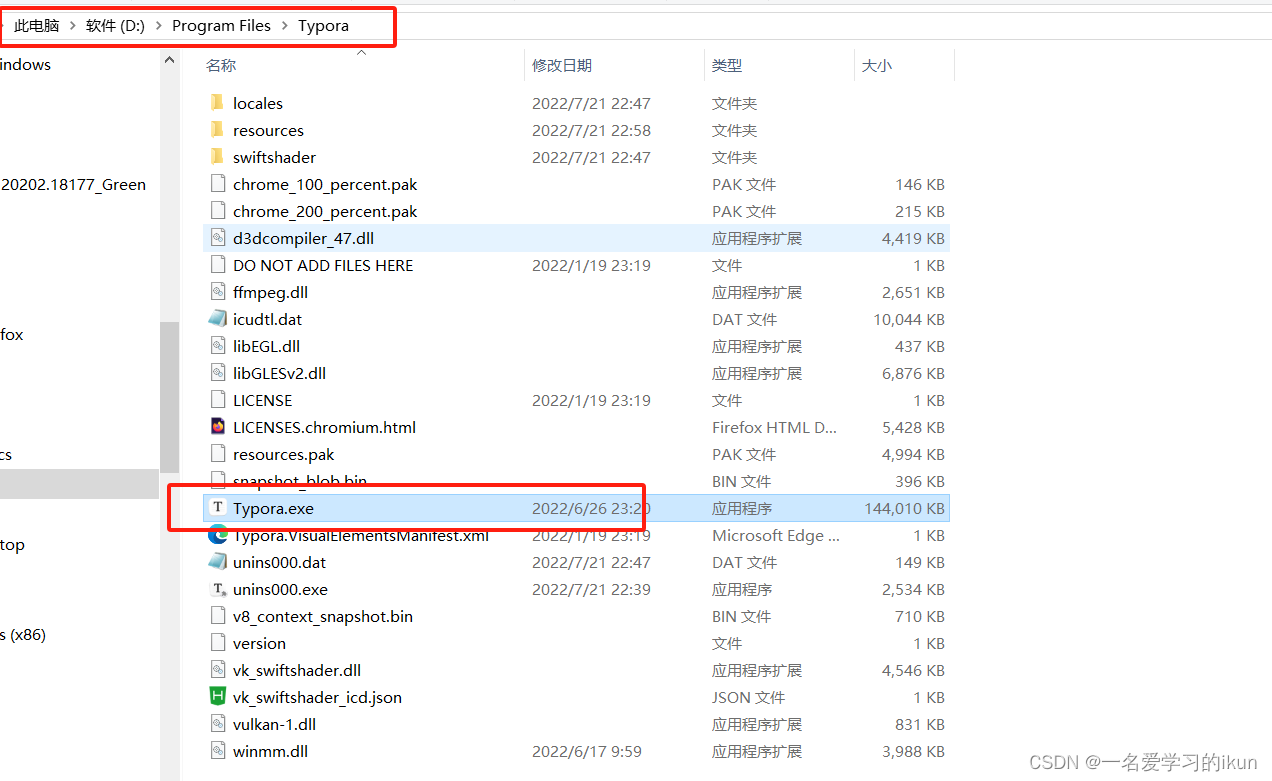Click the navigation pane scrollbar thumb
The image size is (1272, 781).
coord(169,397)
